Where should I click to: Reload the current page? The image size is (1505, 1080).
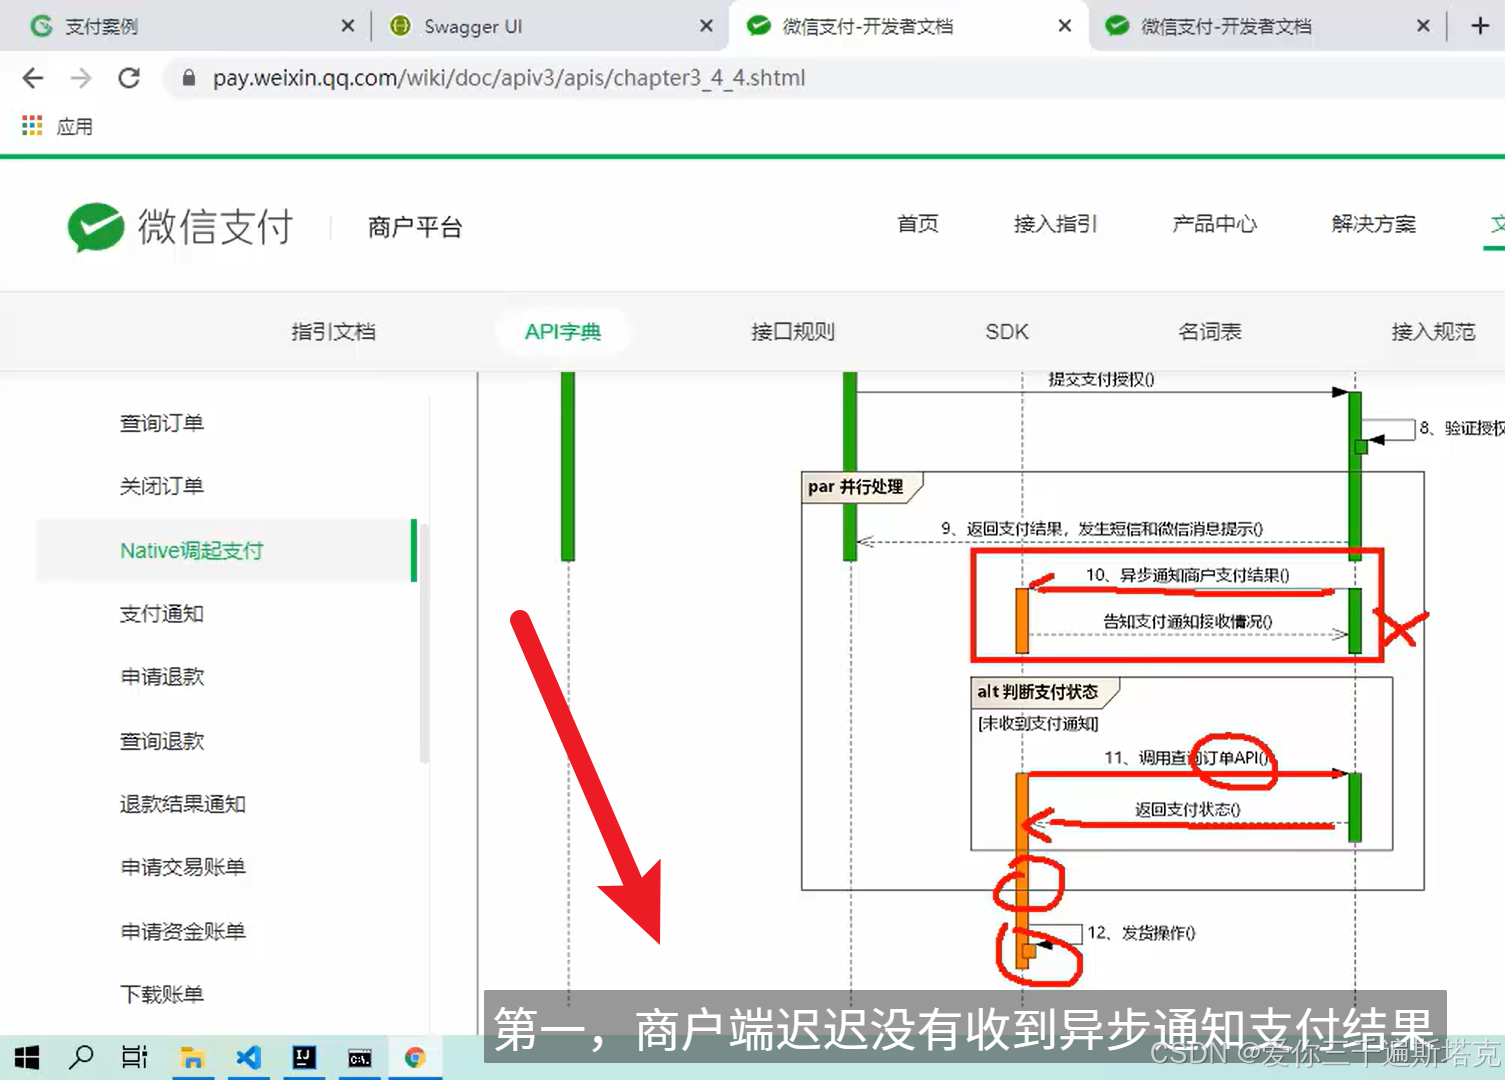129,77
